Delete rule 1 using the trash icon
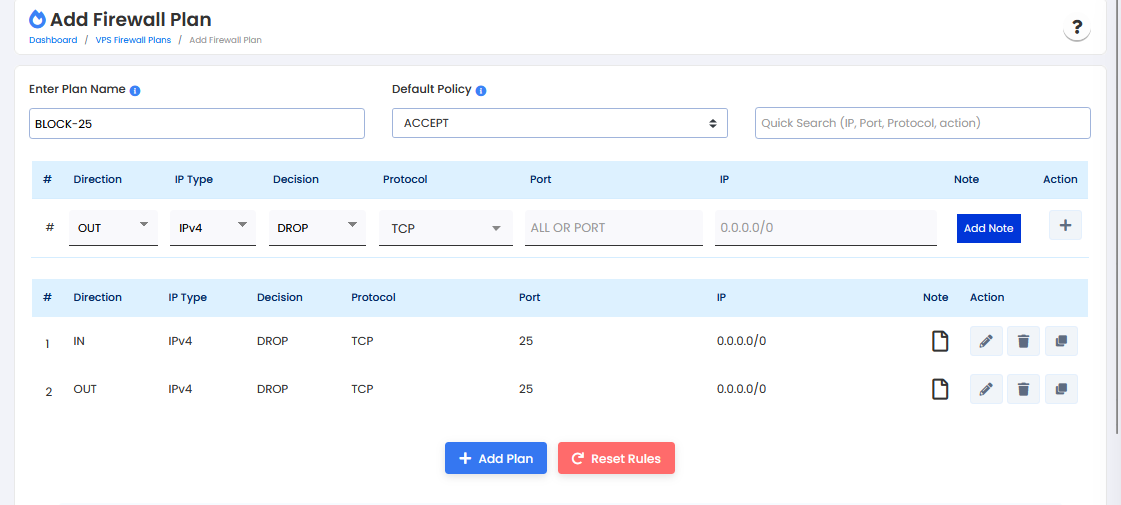Image resolution: width=1121 pixels, height=505 pixels. 1023,341
